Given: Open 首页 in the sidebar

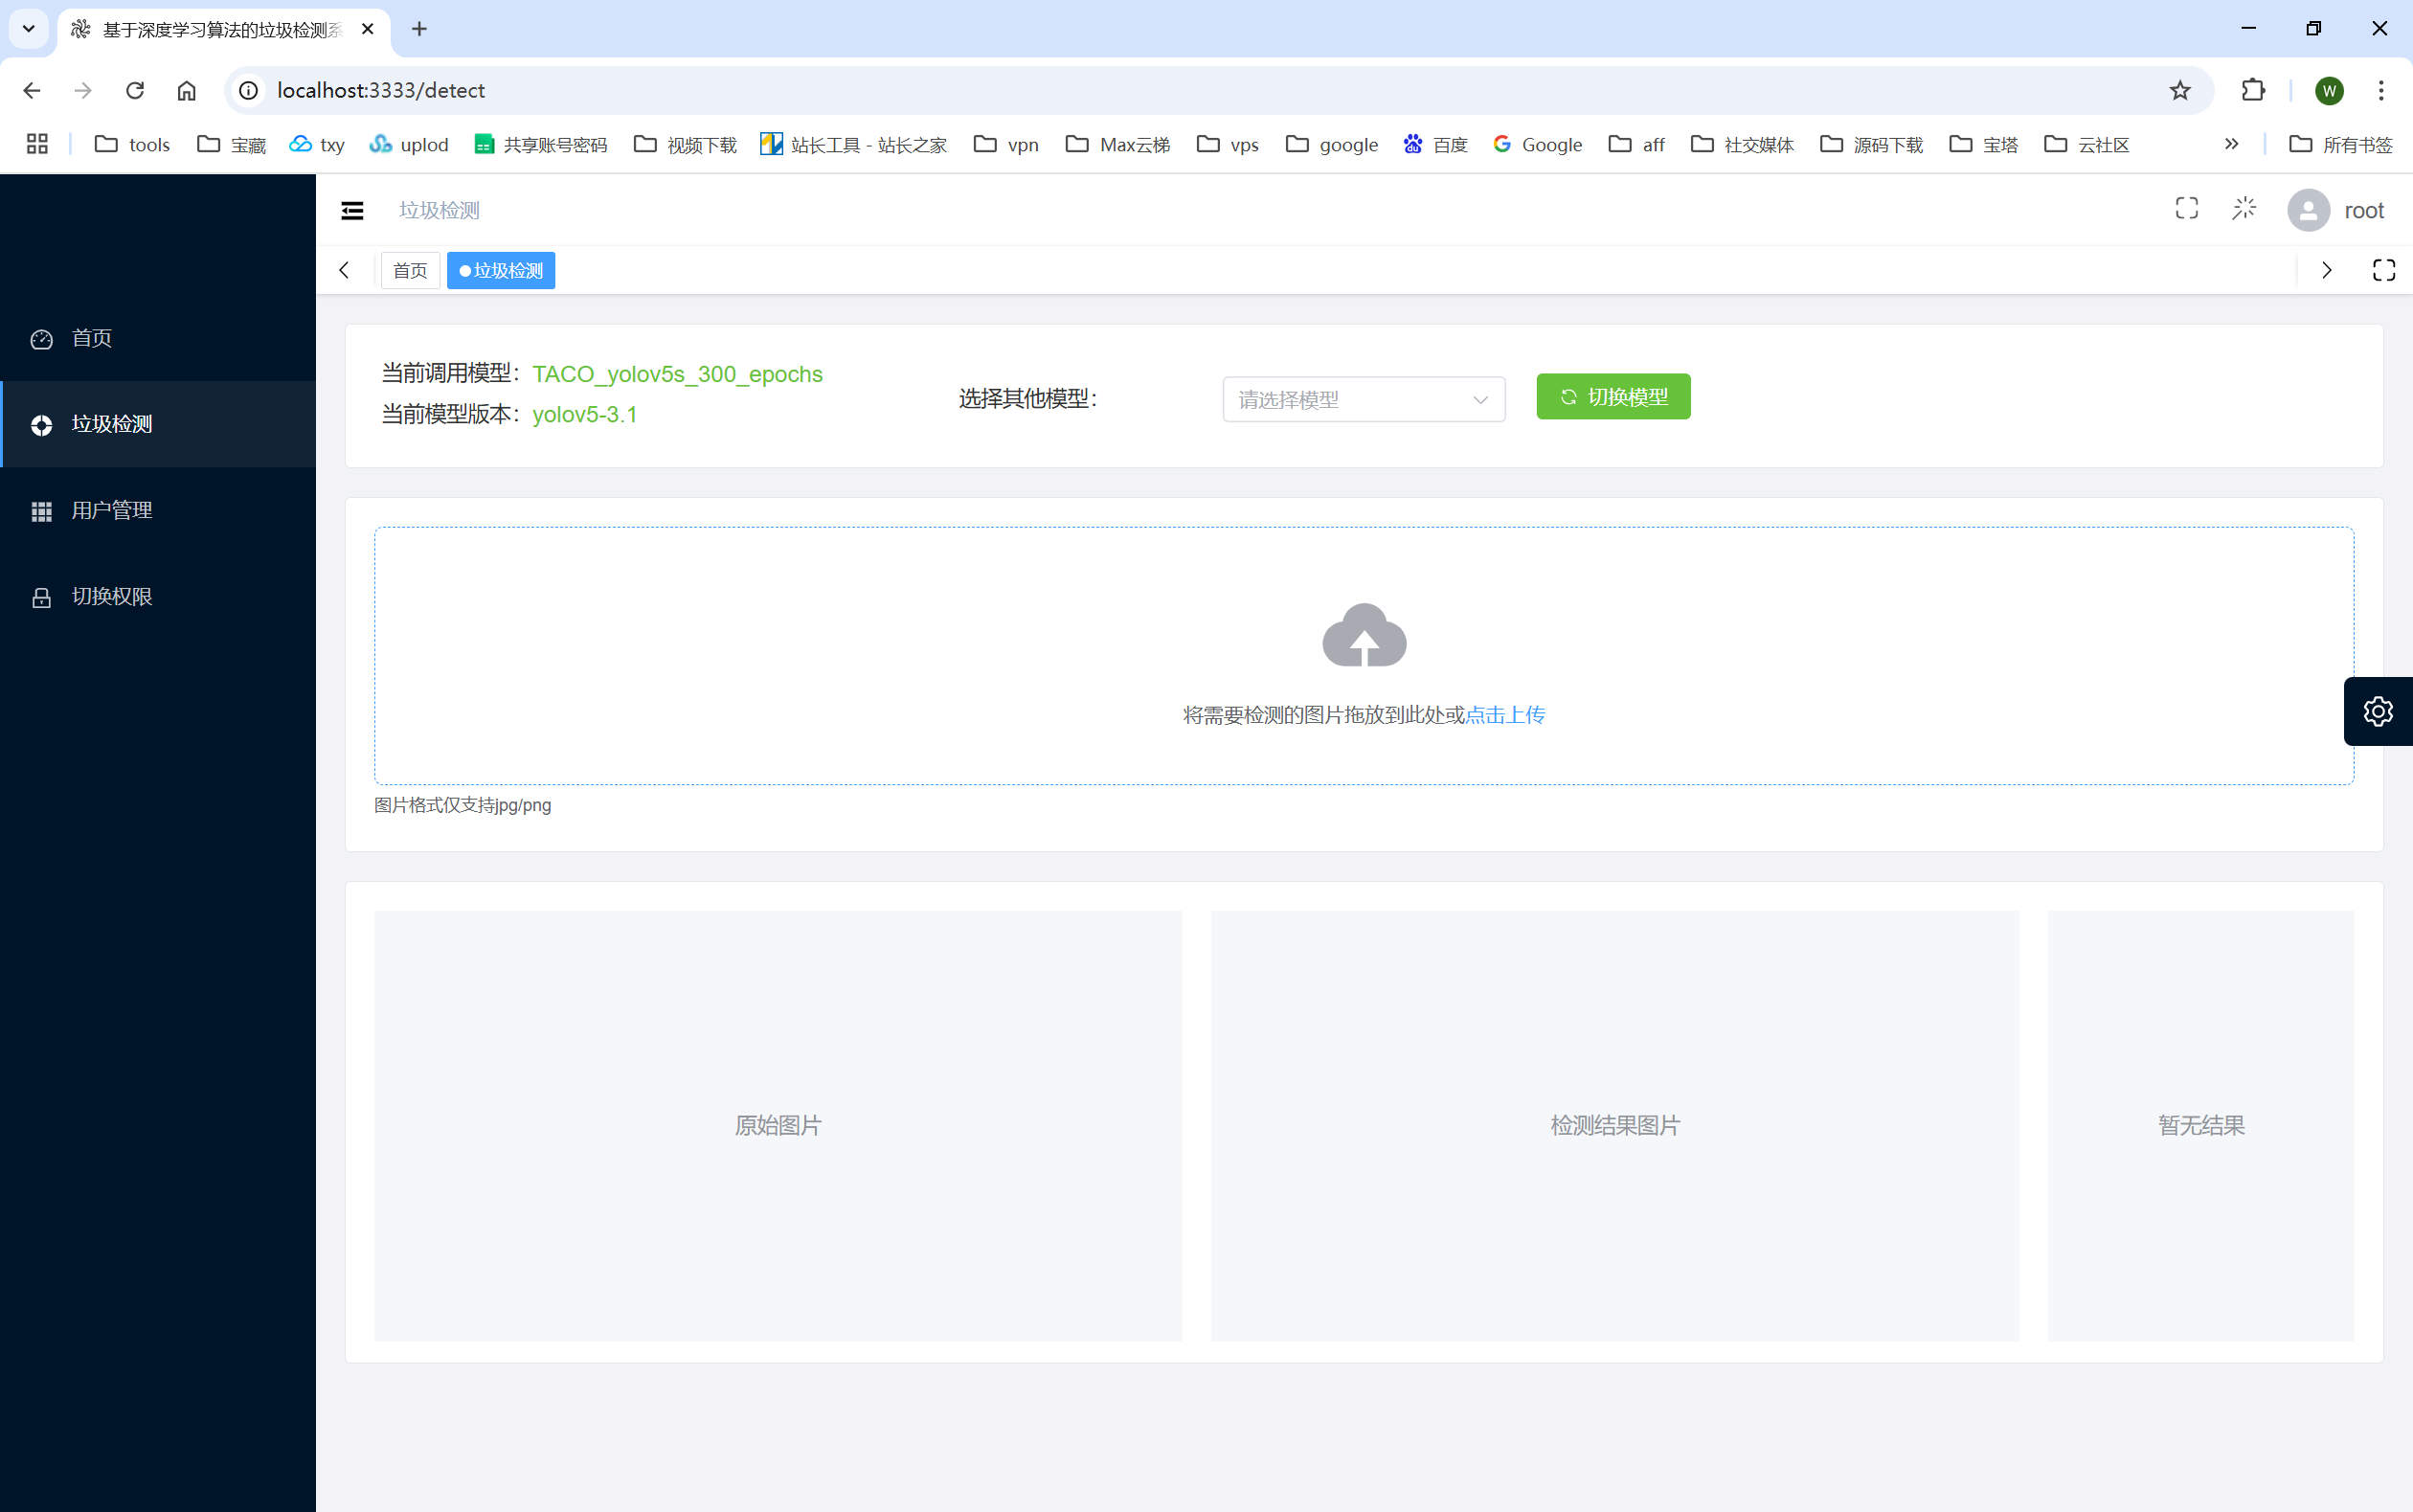Looking at the screenshot, I should [158, 338].
